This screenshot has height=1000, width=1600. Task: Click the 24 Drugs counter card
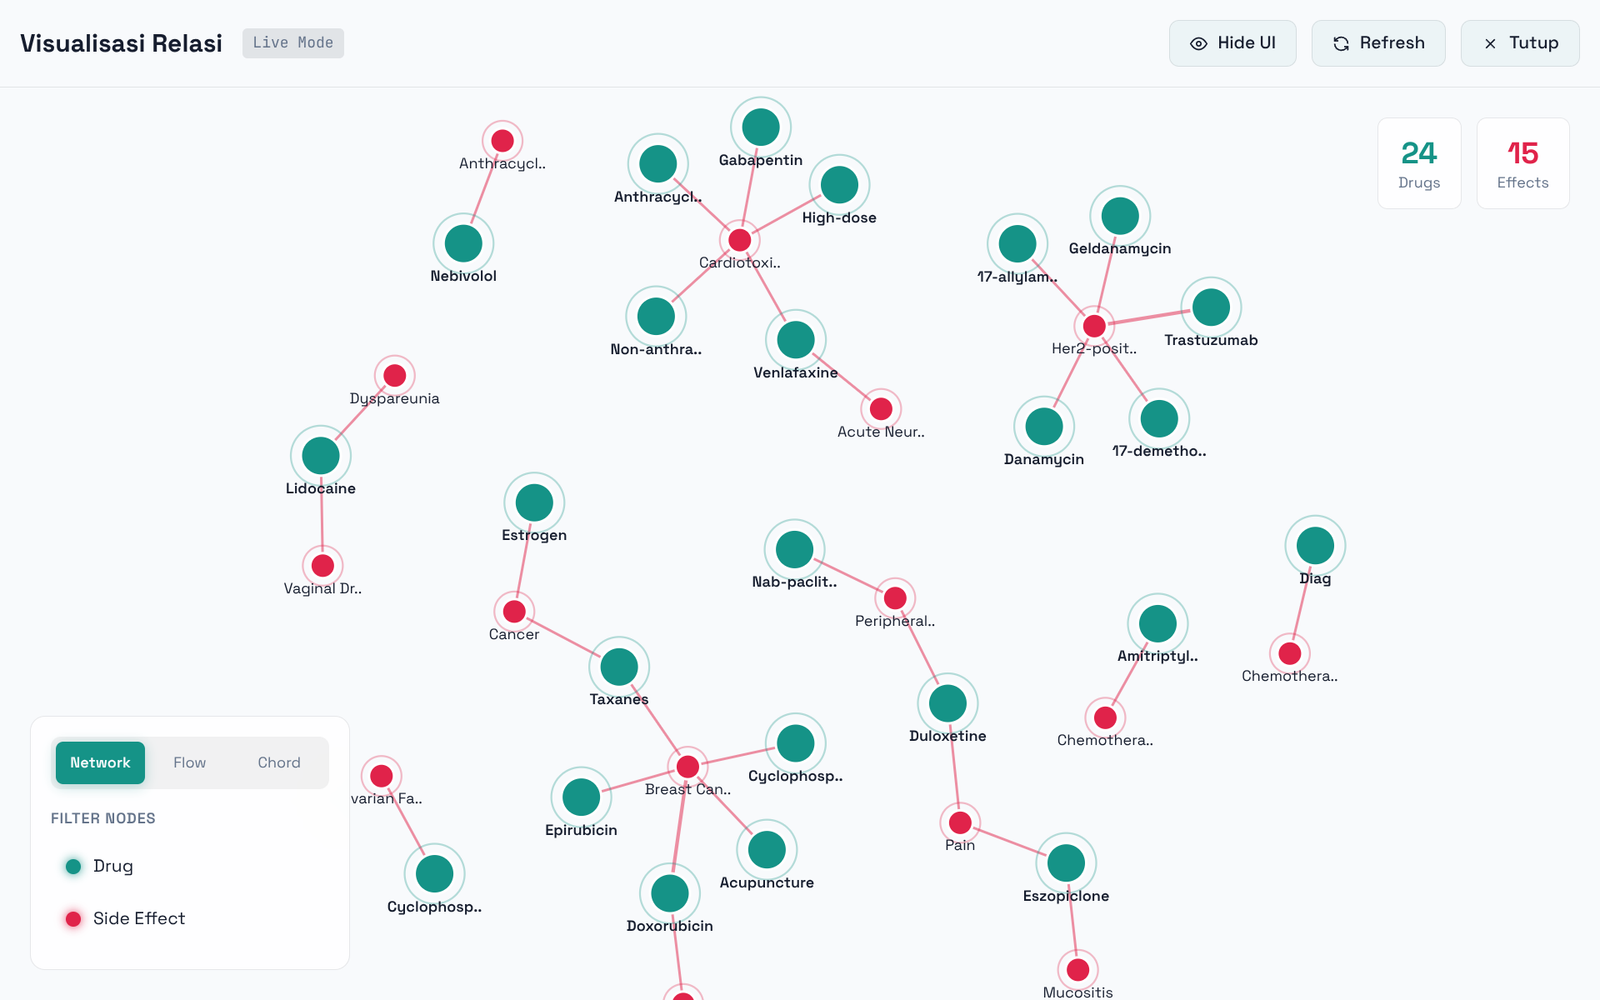1419,163
